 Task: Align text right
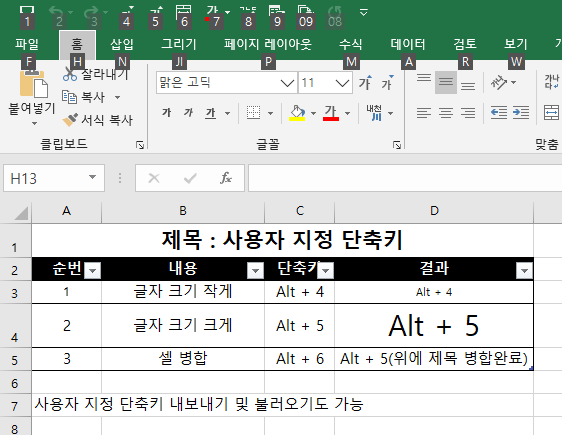pyautogui.click(x=468, y=113)
